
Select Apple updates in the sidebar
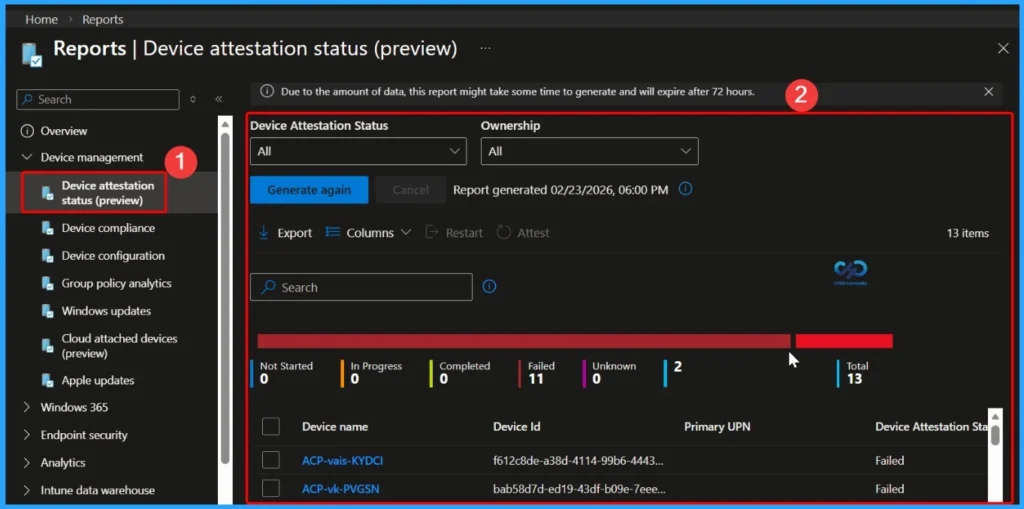point(98,380)
